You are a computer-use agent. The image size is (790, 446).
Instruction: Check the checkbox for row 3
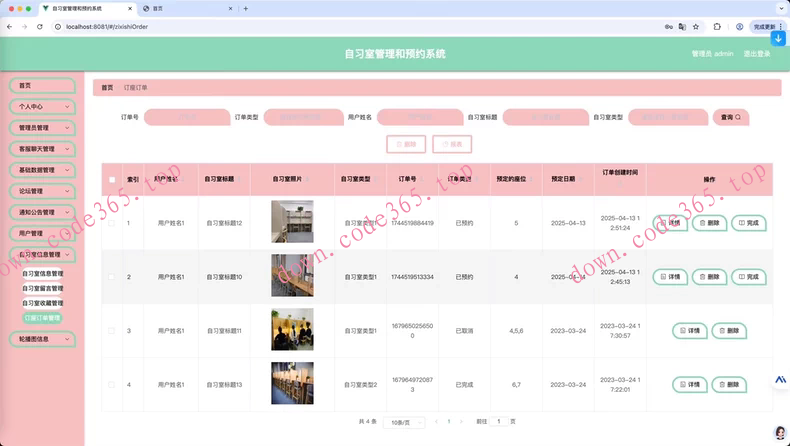[112, 331]
